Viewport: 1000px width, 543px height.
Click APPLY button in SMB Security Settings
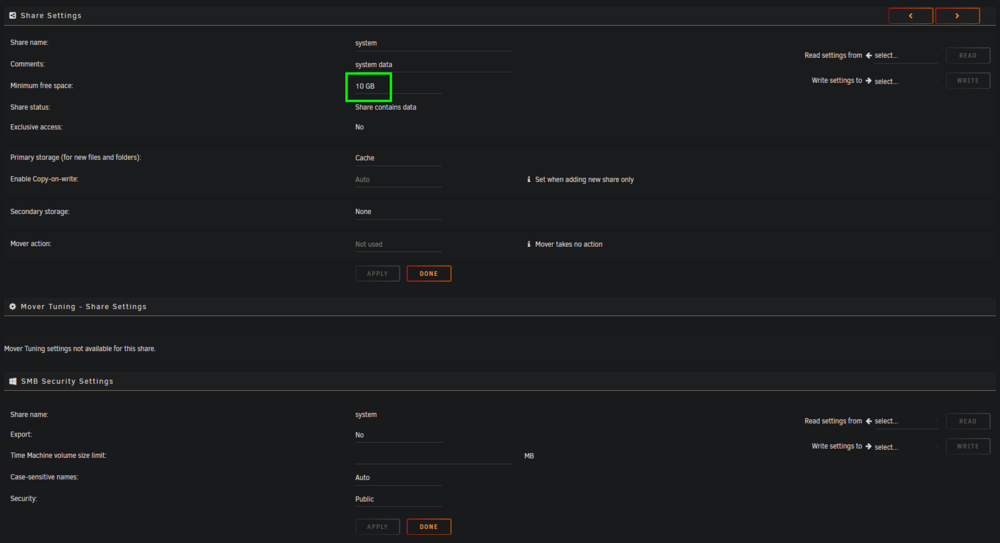click(x=378, y=527)
